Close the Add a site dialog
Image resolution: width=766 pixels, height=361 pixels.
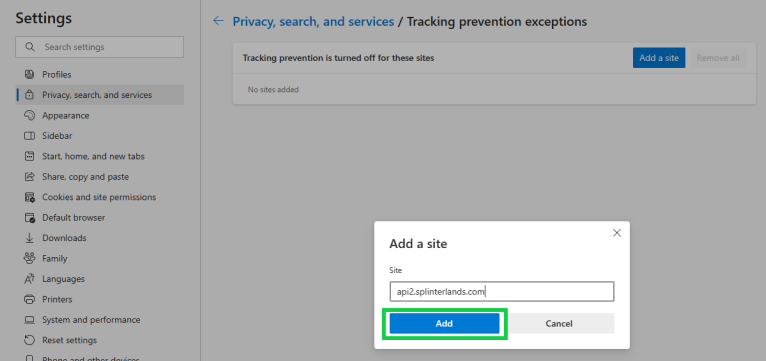617,233
